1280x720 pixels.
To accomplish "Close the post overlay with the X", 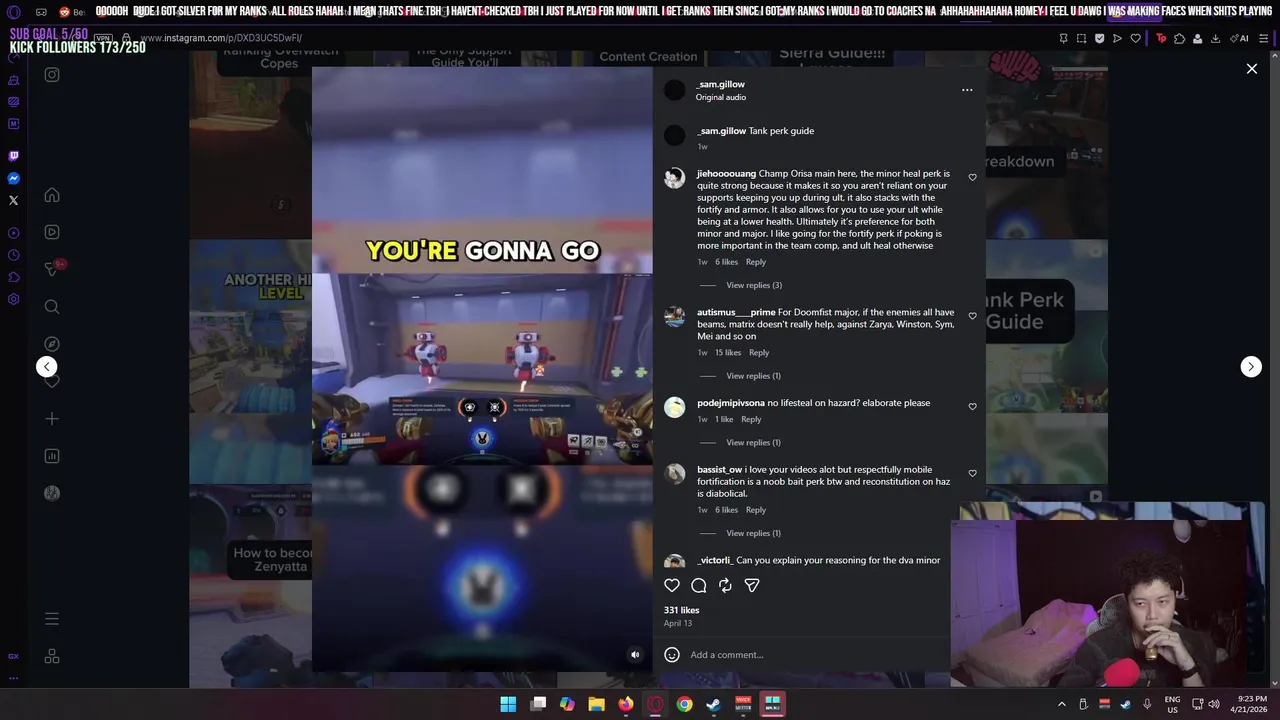I will [x=1251, y=69].
